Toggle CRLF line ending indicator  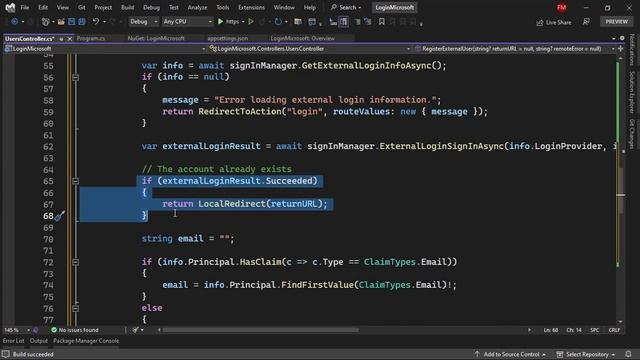tap(614, 330)
